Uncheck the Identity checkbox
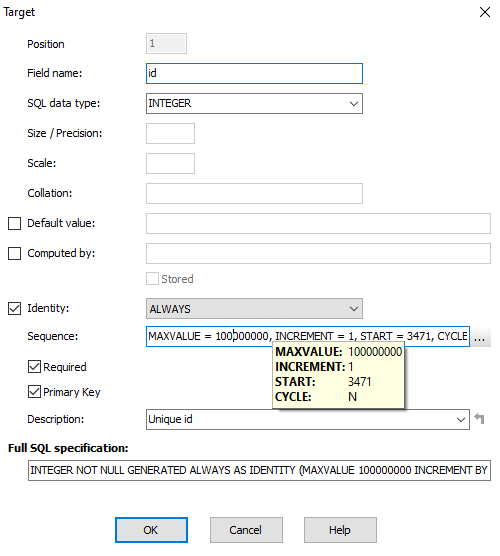This screenshot has height=556, width=500. click(x=15, y=308)
